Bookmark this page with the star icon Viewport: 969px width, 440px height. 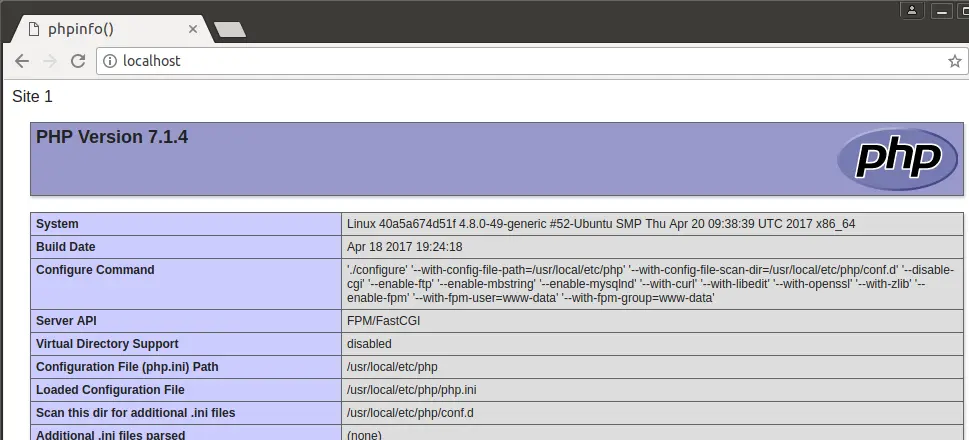click(955, 61)
